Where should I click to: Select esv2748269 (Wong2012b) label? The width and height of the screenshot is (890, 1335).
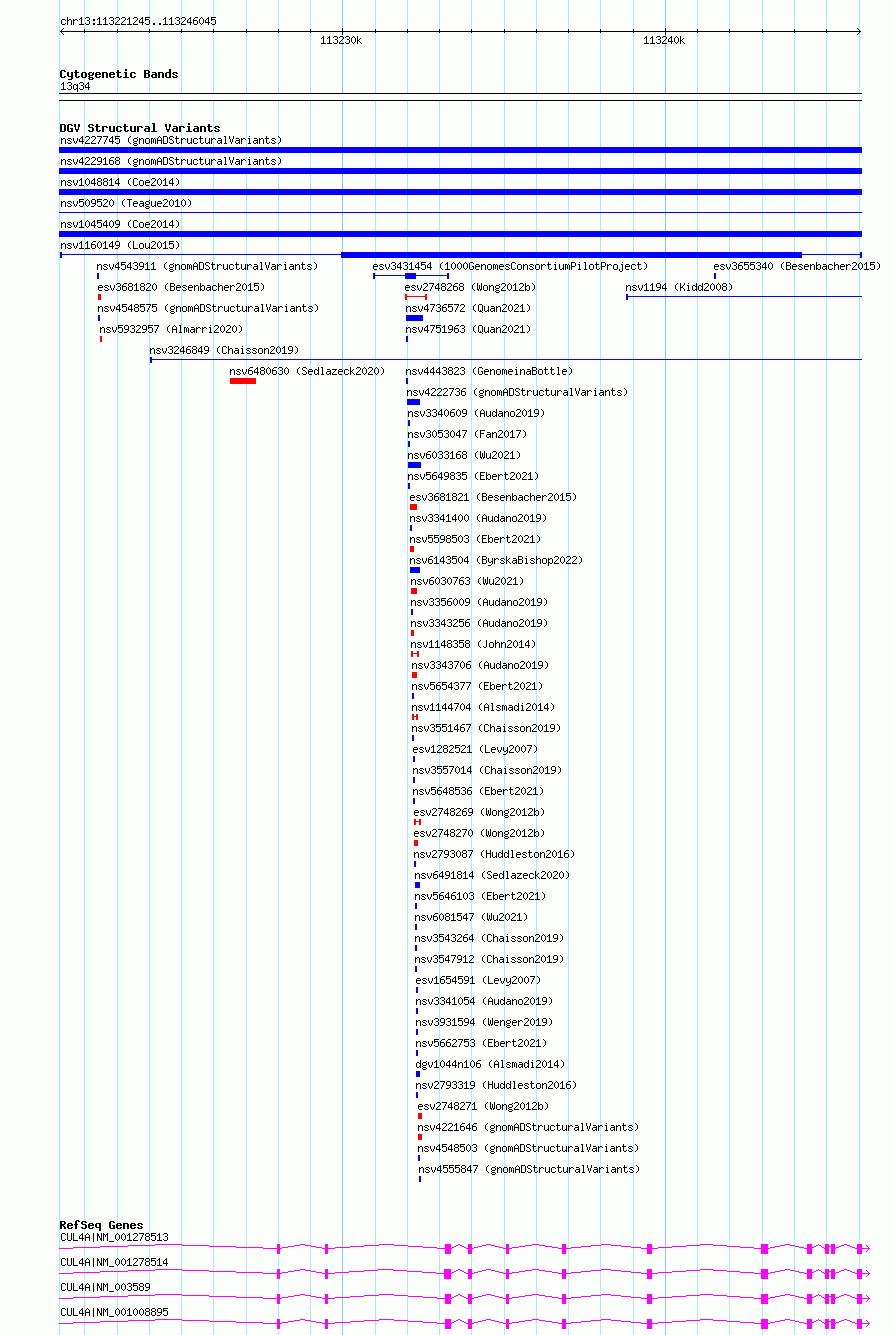[x=479, y=812]
